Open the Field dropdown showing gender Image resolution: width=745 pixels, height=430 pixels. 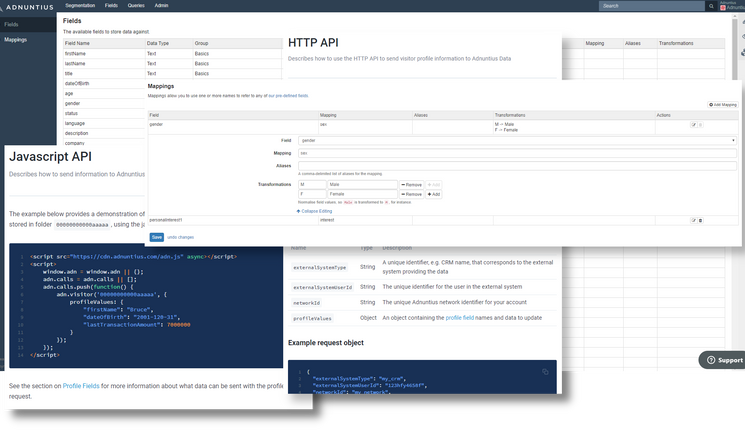[x=517, y=141]
